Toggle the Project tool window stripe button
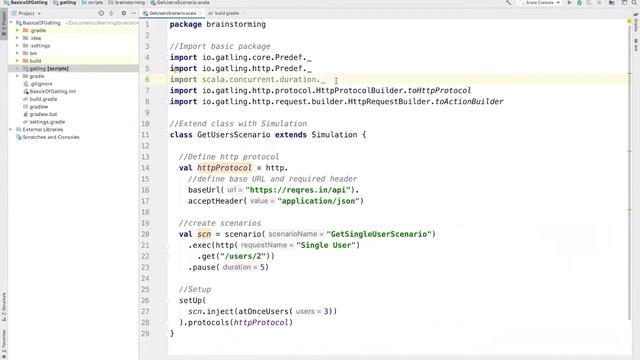Viewport: 640px width, 360px height. tap(4, 24)
